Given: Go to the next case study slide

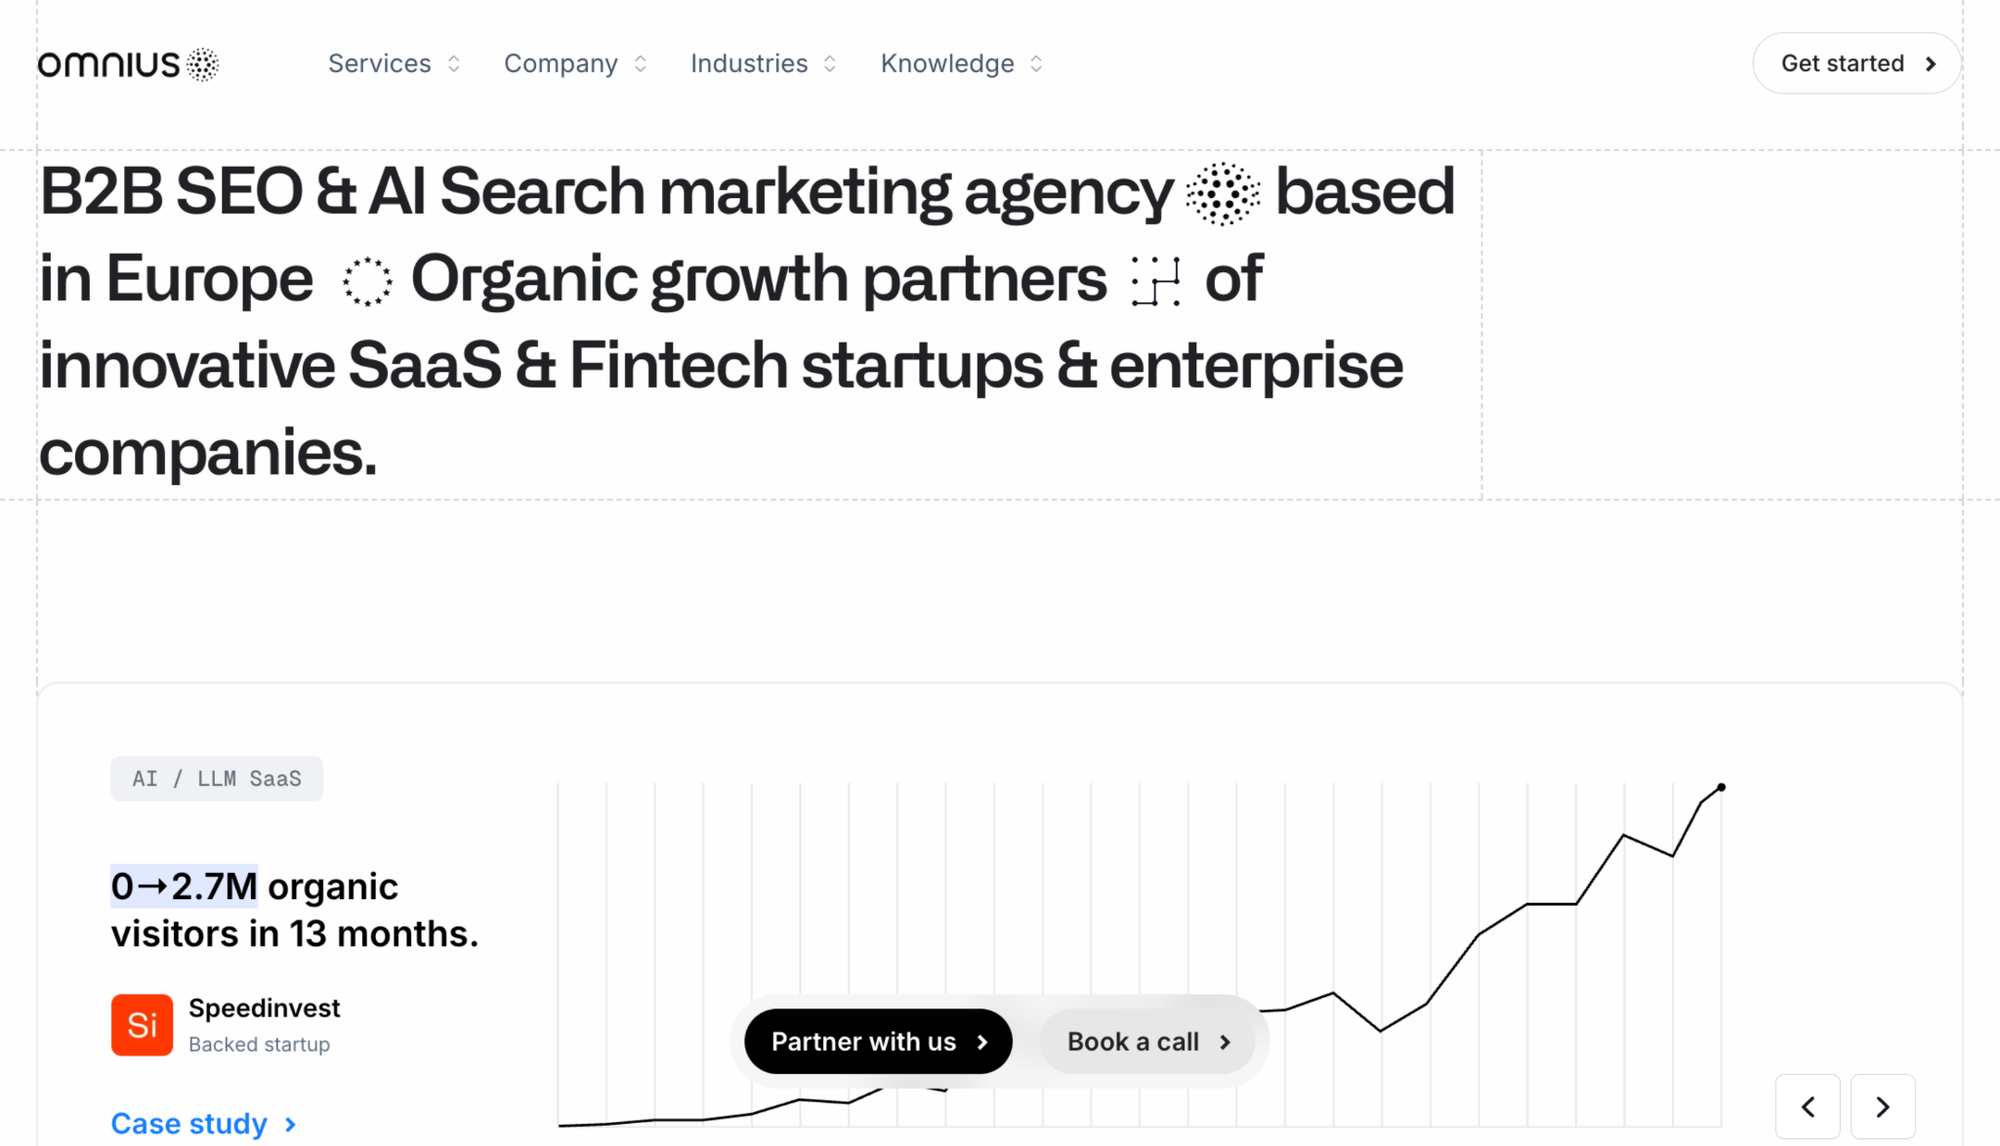Looking at the screenshot, I should tap(1883, 1107).
